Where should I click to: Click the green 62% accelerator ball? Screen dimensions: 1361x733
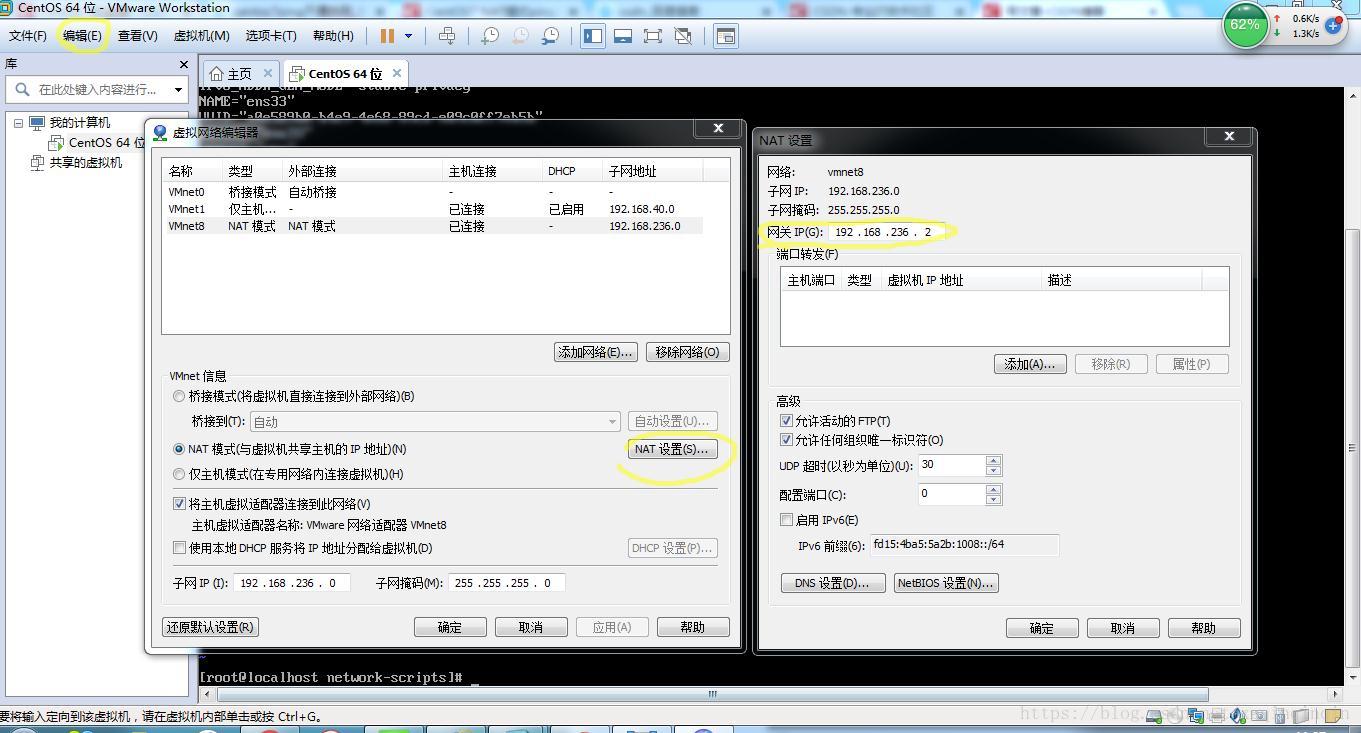point(1245,25)
